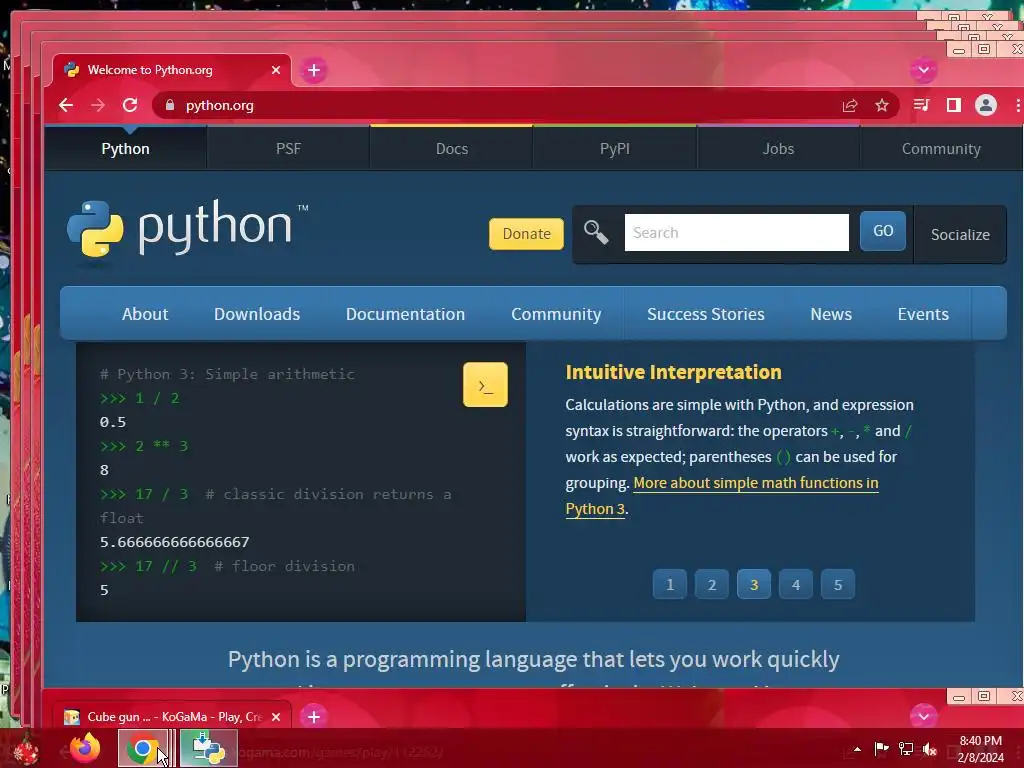Add a new tab in the KoGaMa window

click(313, 716)
